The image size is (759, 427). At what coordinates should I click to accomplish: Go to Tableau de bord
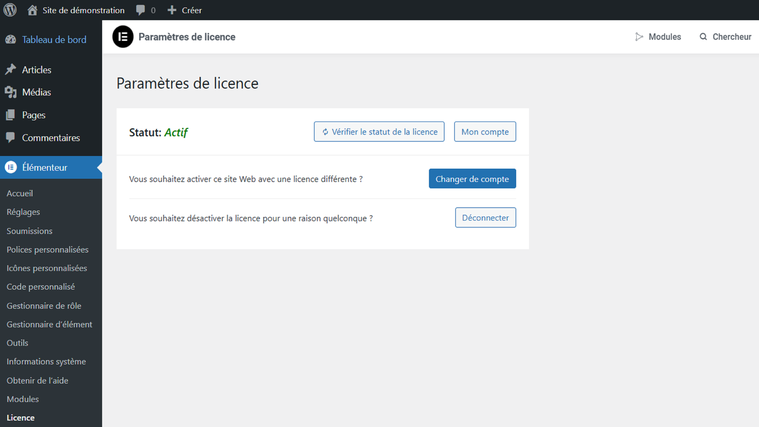[x=54, y=40]
